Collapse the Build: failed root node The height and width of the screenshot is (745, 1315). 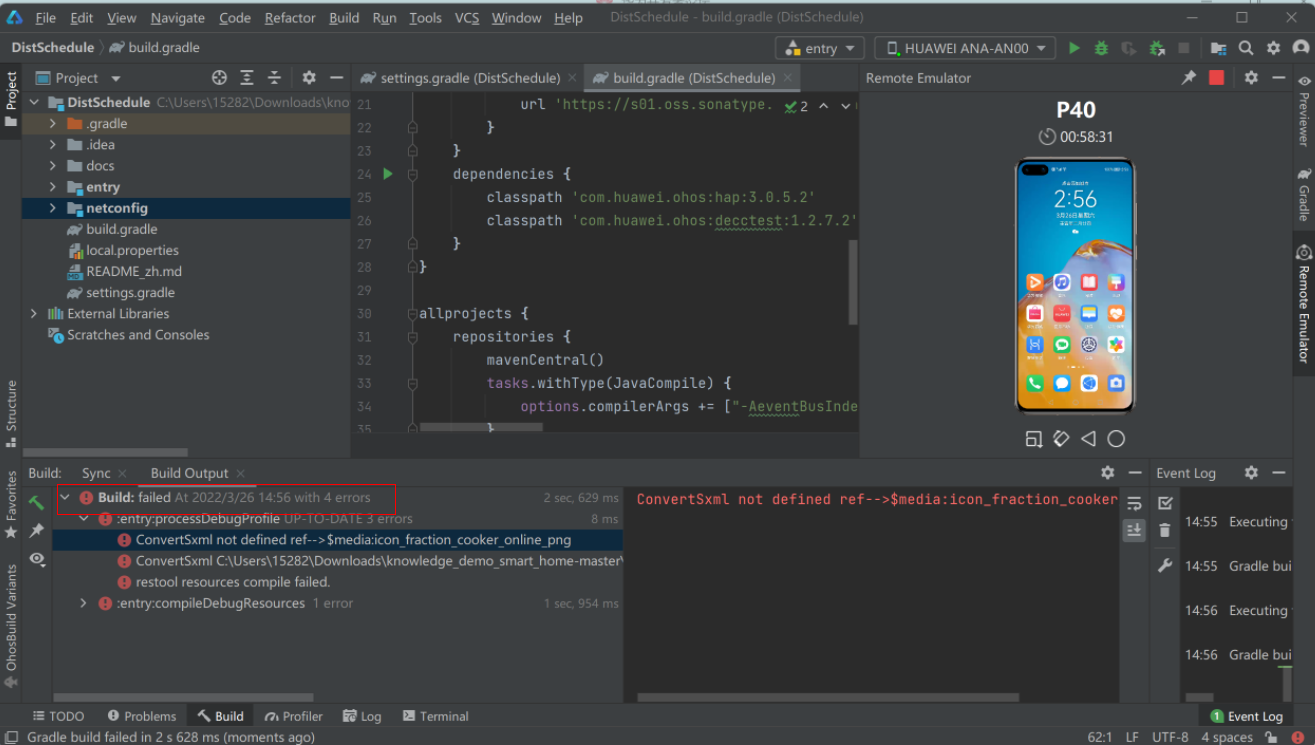(x=65, y=497)
